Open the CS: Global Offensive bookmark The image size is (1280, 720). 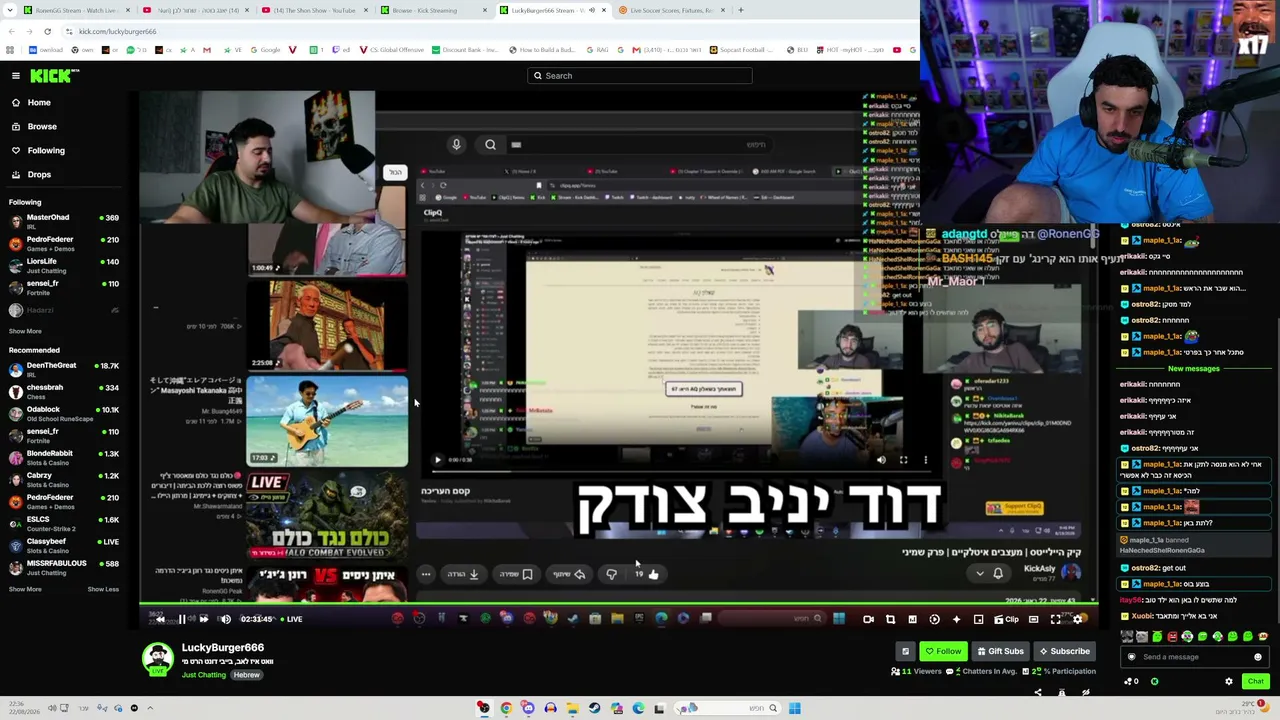pos(391,50)
